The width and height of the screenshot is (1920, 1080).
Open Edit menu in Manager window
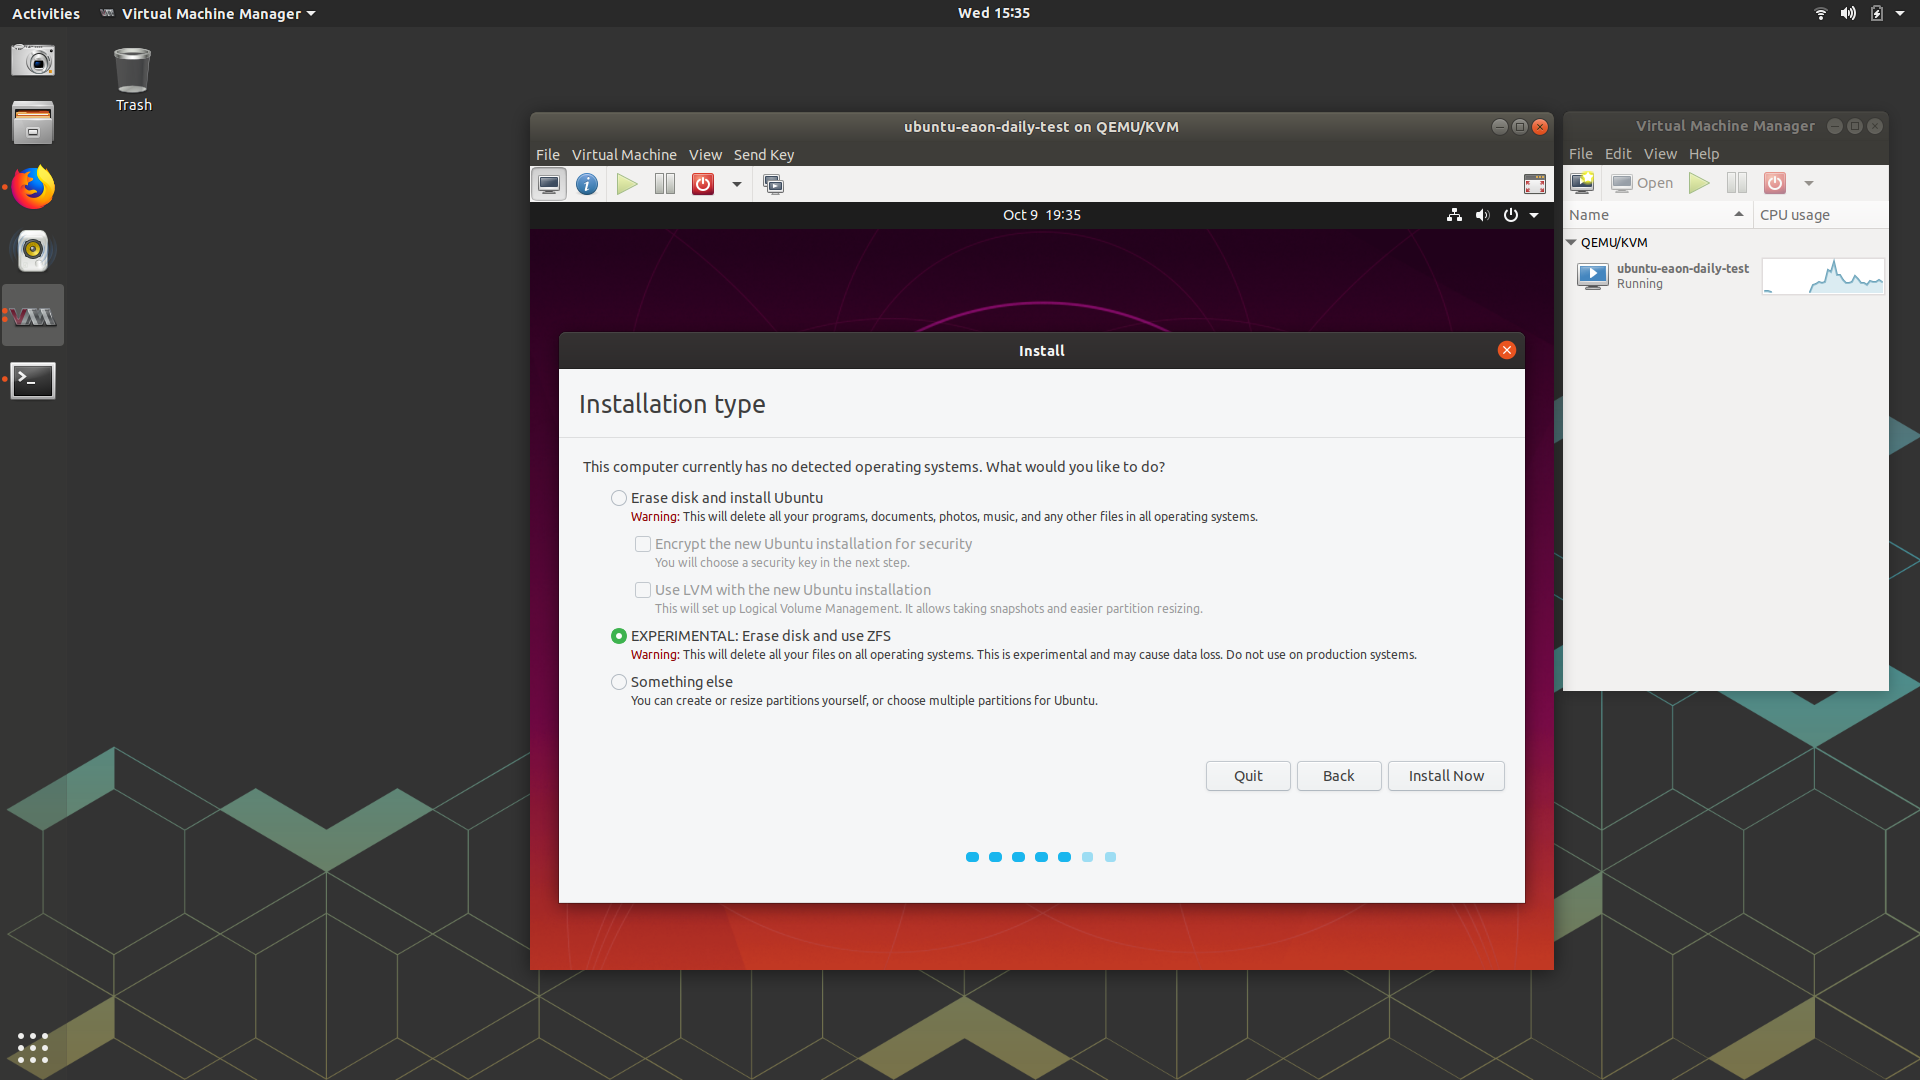point(1618,154)
